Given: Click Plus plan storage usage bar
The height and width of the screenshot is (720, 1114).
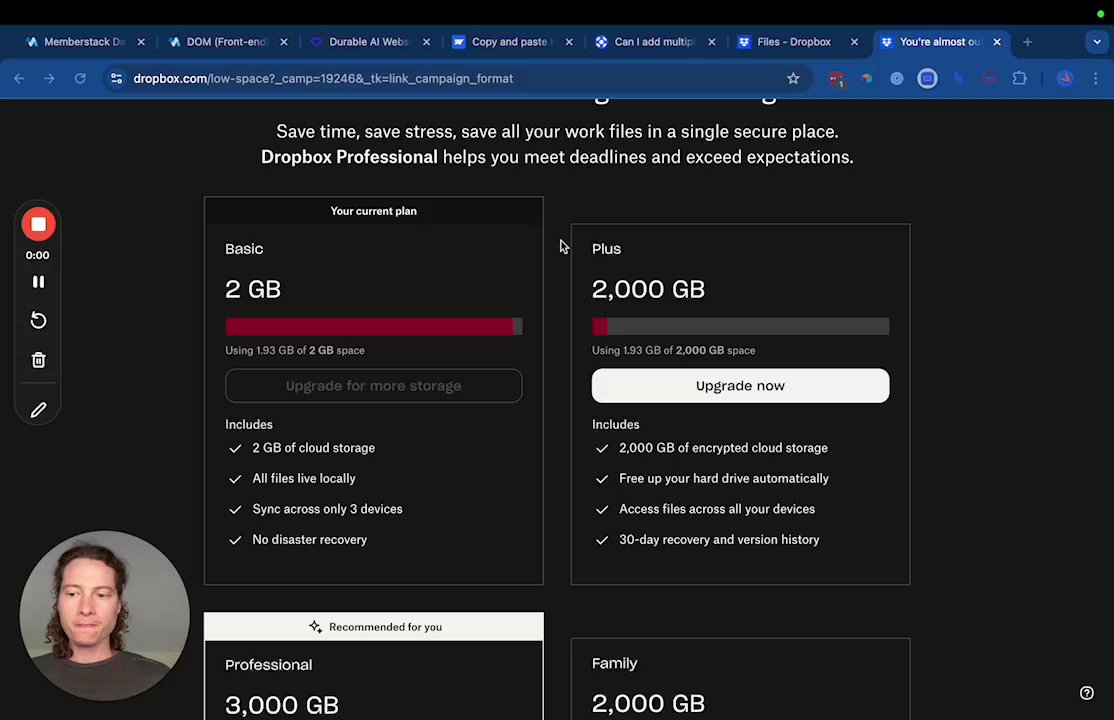Looking at the screenshot, I should (x=740, y=326).
